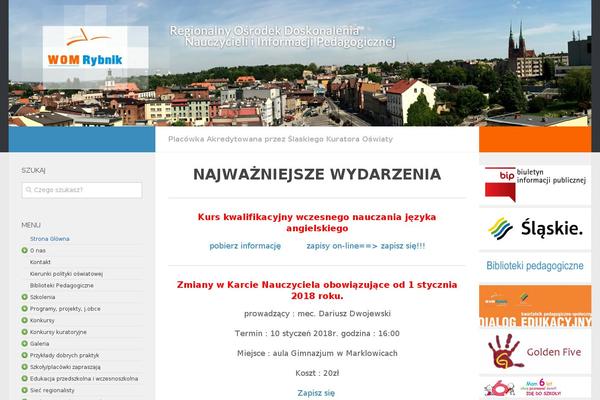The width and height of the screenshot is (600, 400).
Task: Open 'Kurs kwalifikacyjny wczesnego nauczania' heading
Action: 317,223
